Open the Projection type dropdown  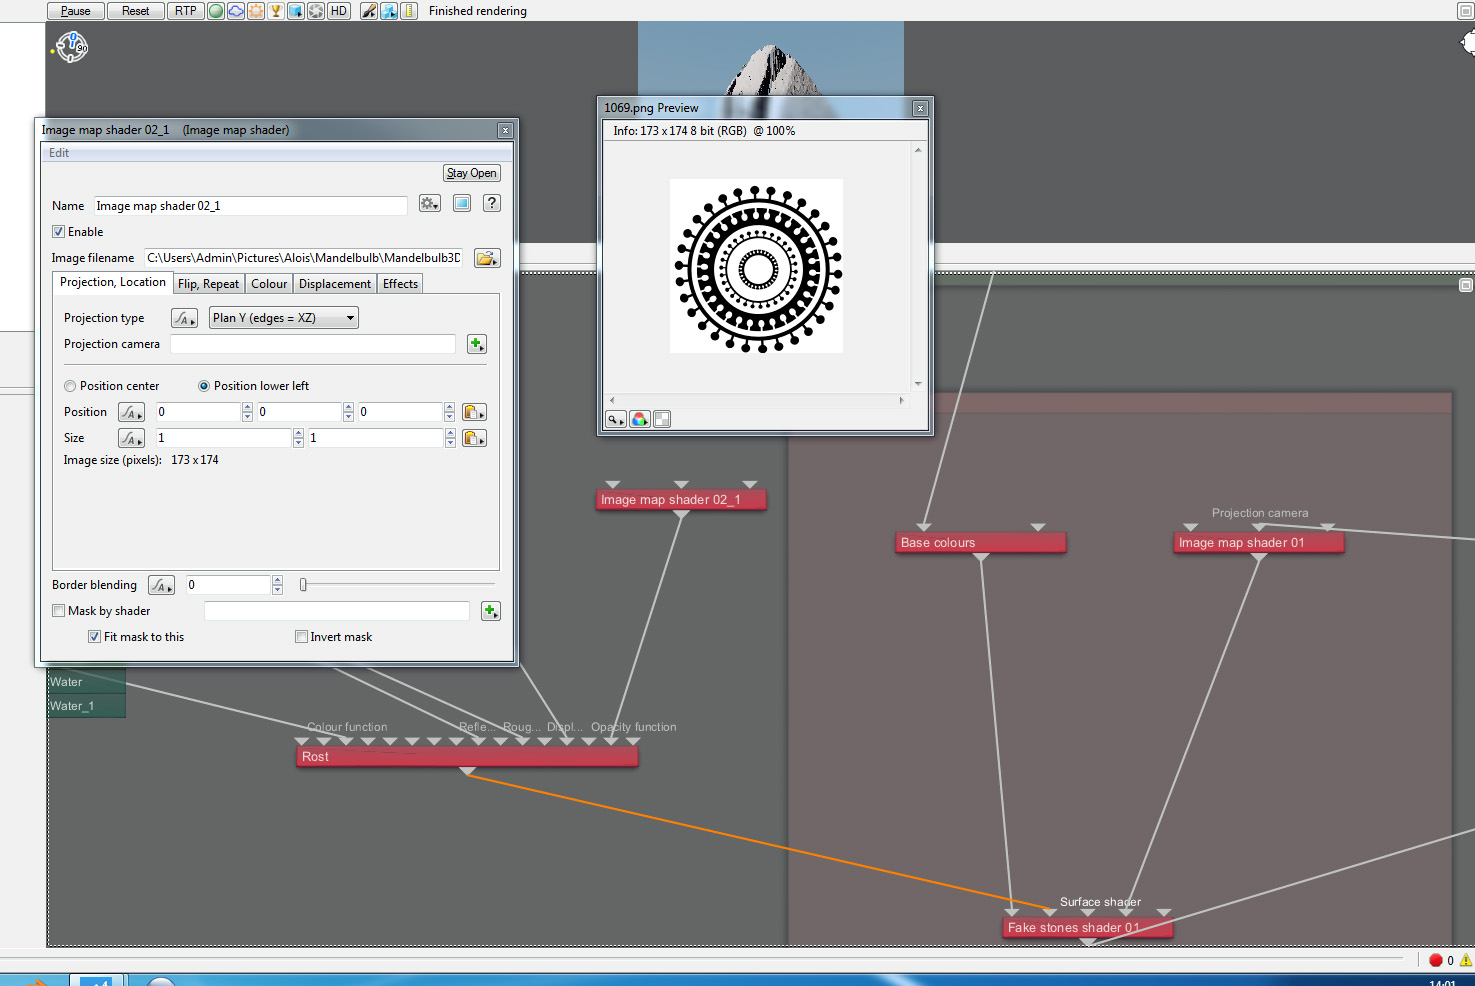(x=284, y=318)
